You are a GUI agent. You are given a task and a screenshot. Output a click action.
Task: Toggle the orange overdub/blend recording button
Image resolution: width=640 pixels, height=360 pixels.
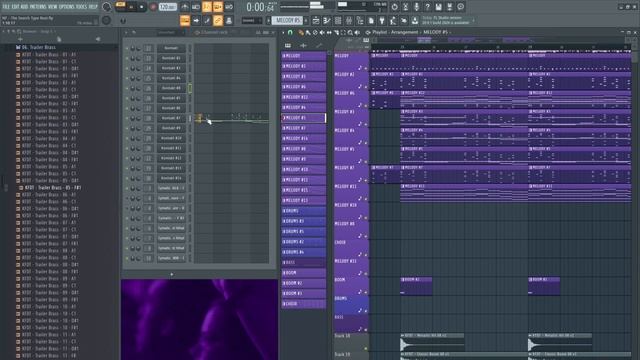point(218,7)
